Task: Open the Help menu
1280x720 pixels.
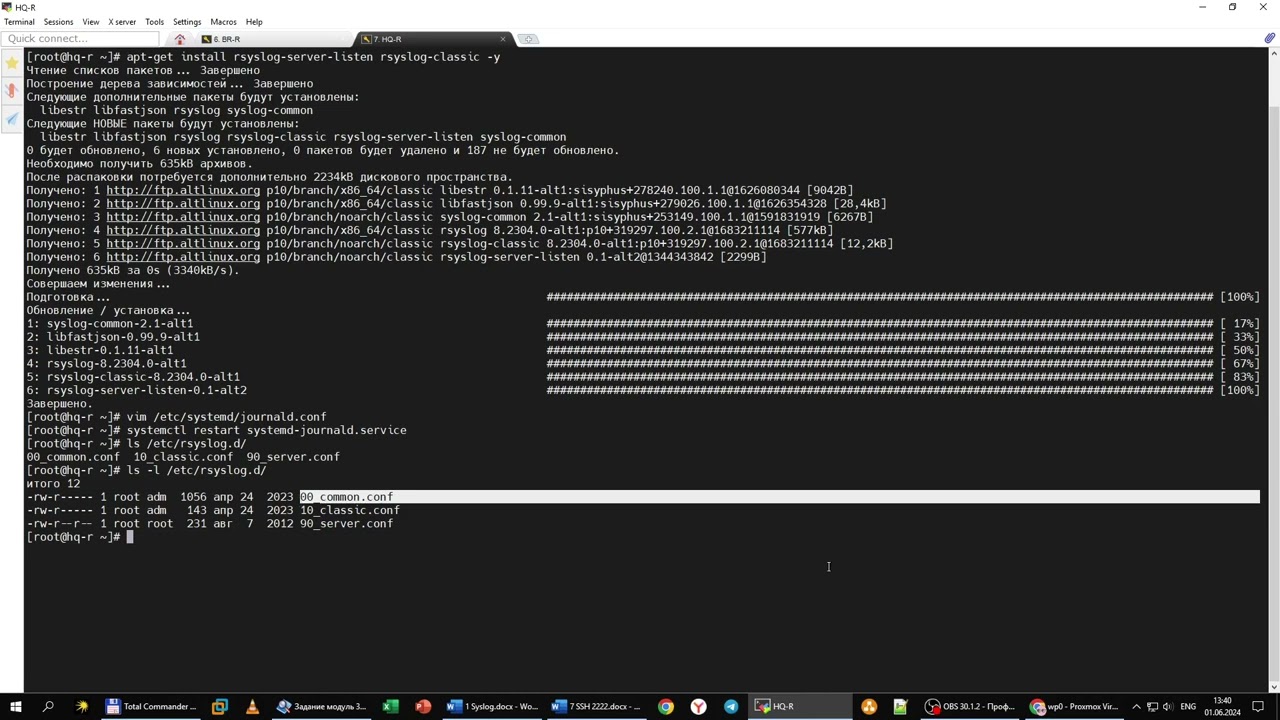Action: [254, 21]
